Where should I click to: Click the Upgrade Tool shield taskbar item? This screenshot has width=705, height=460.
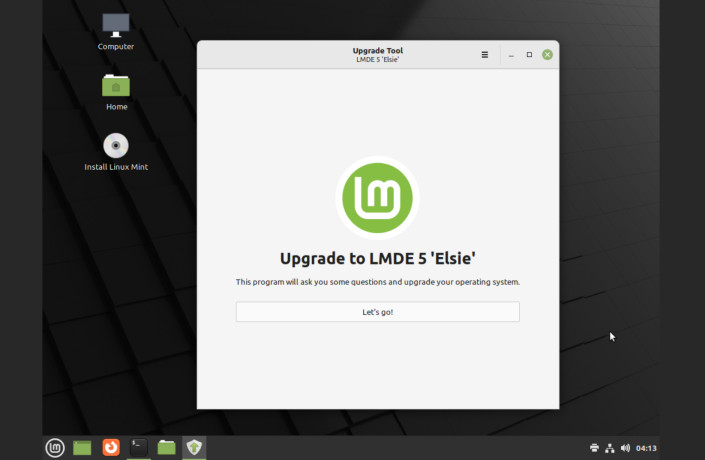194,447
